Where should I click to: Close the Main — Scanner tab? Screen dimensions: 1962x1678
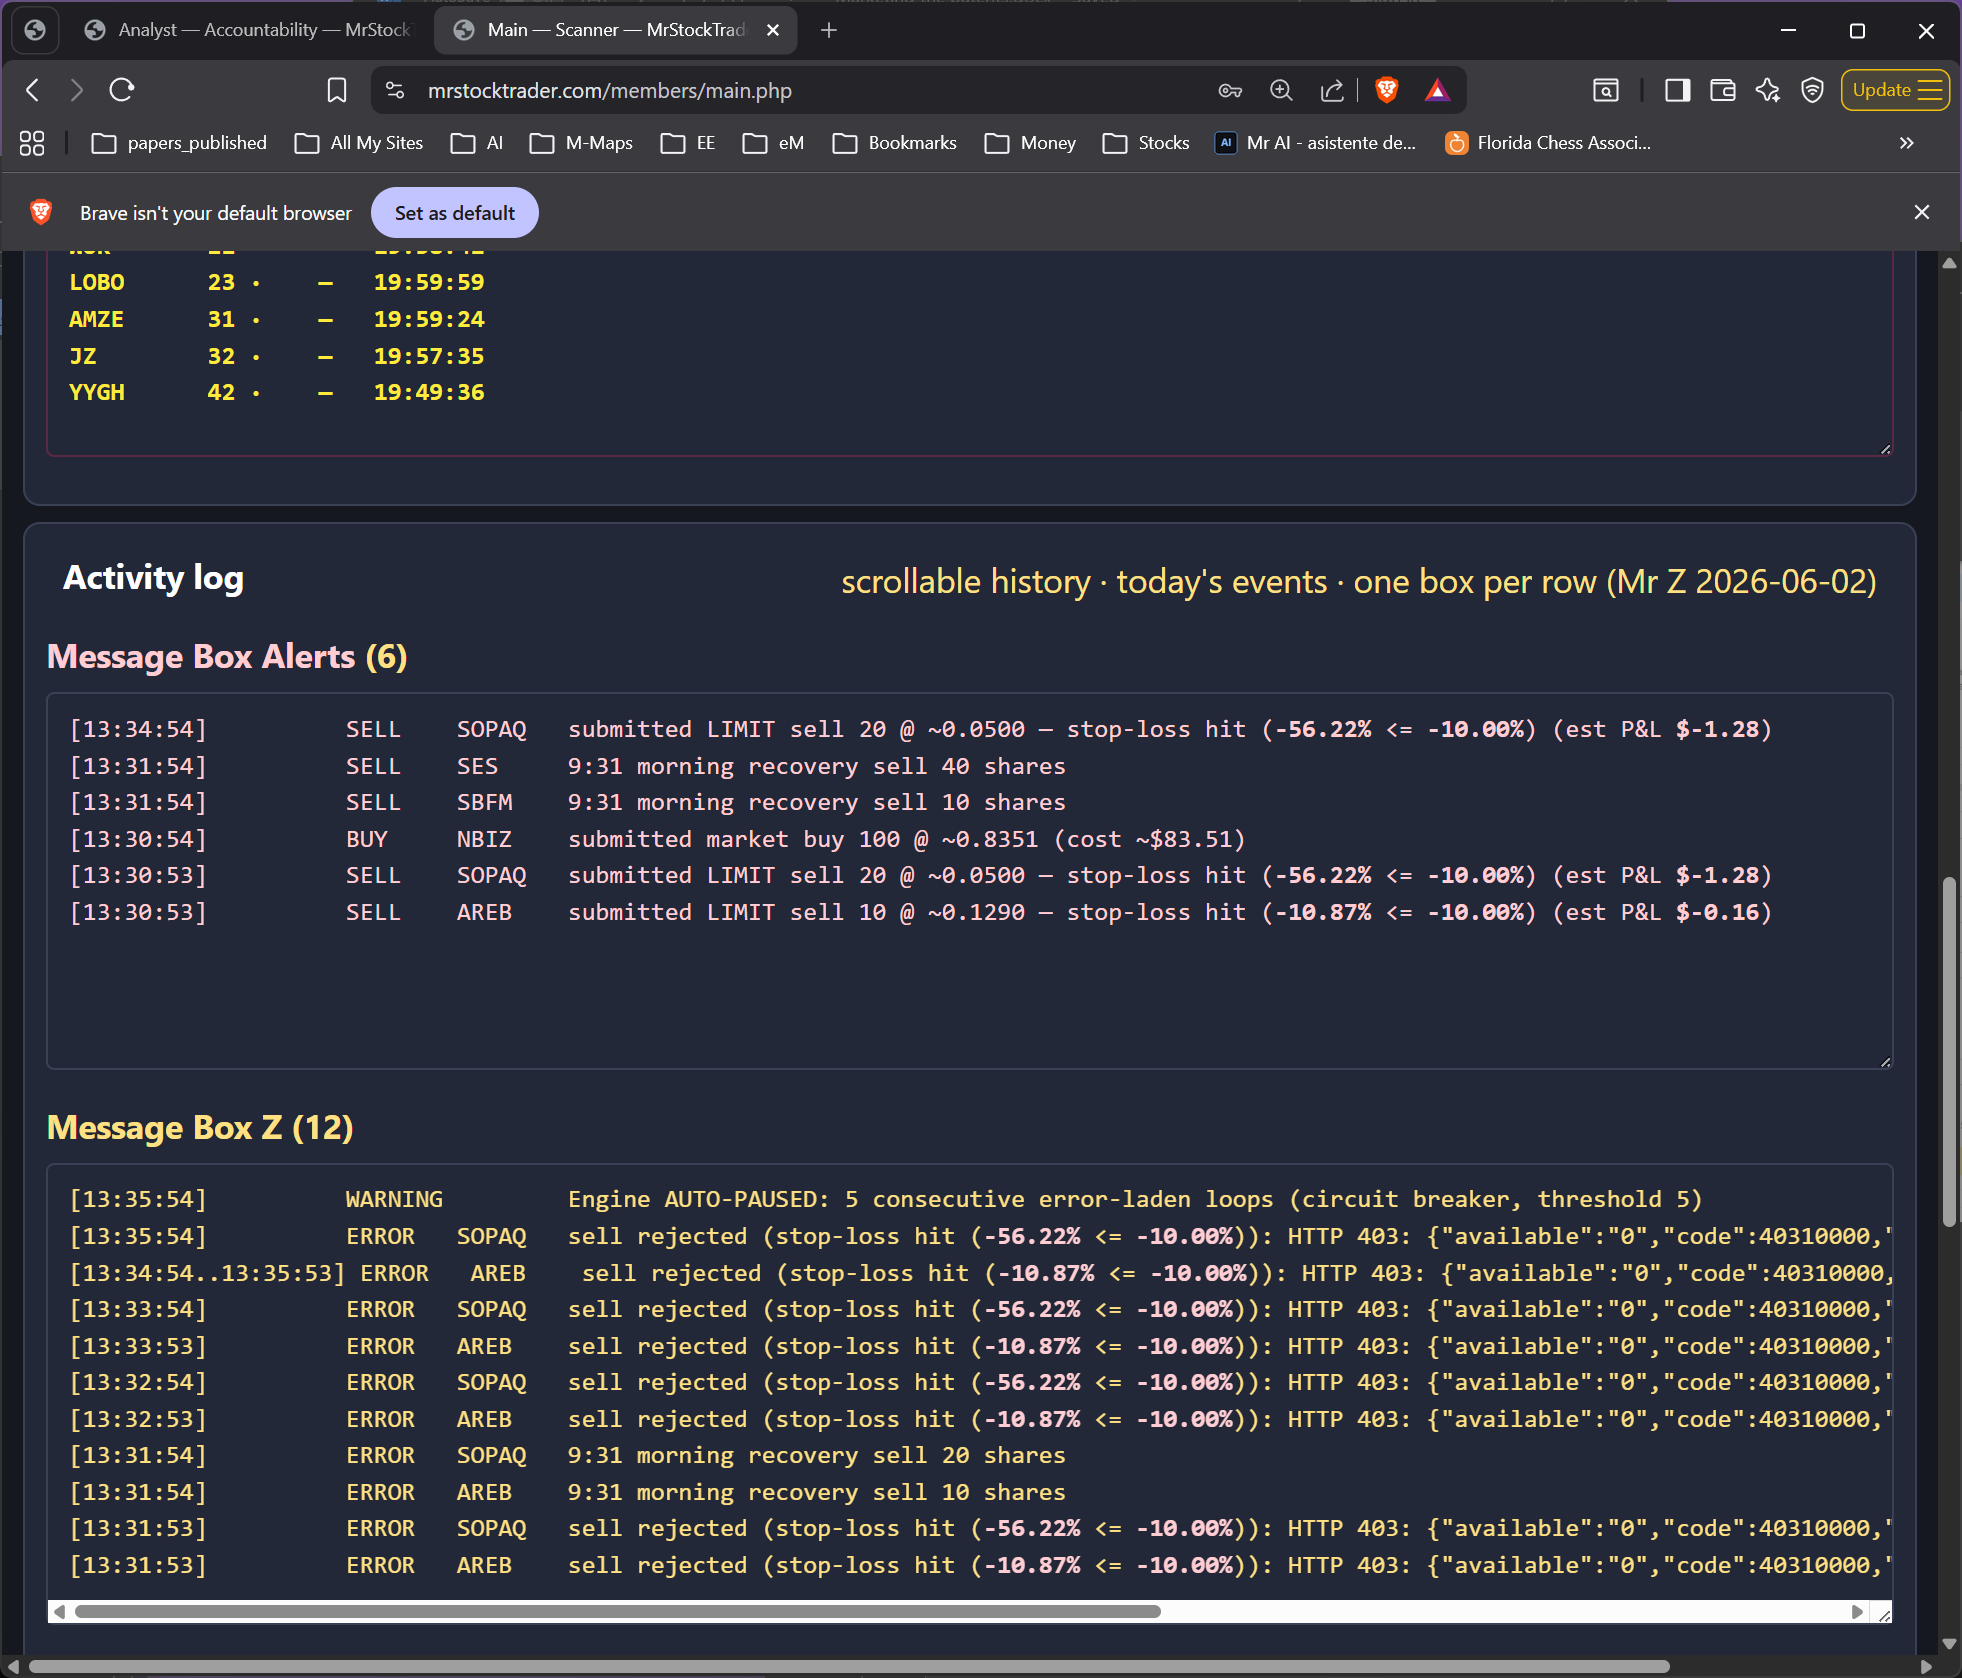coord(773,30)
